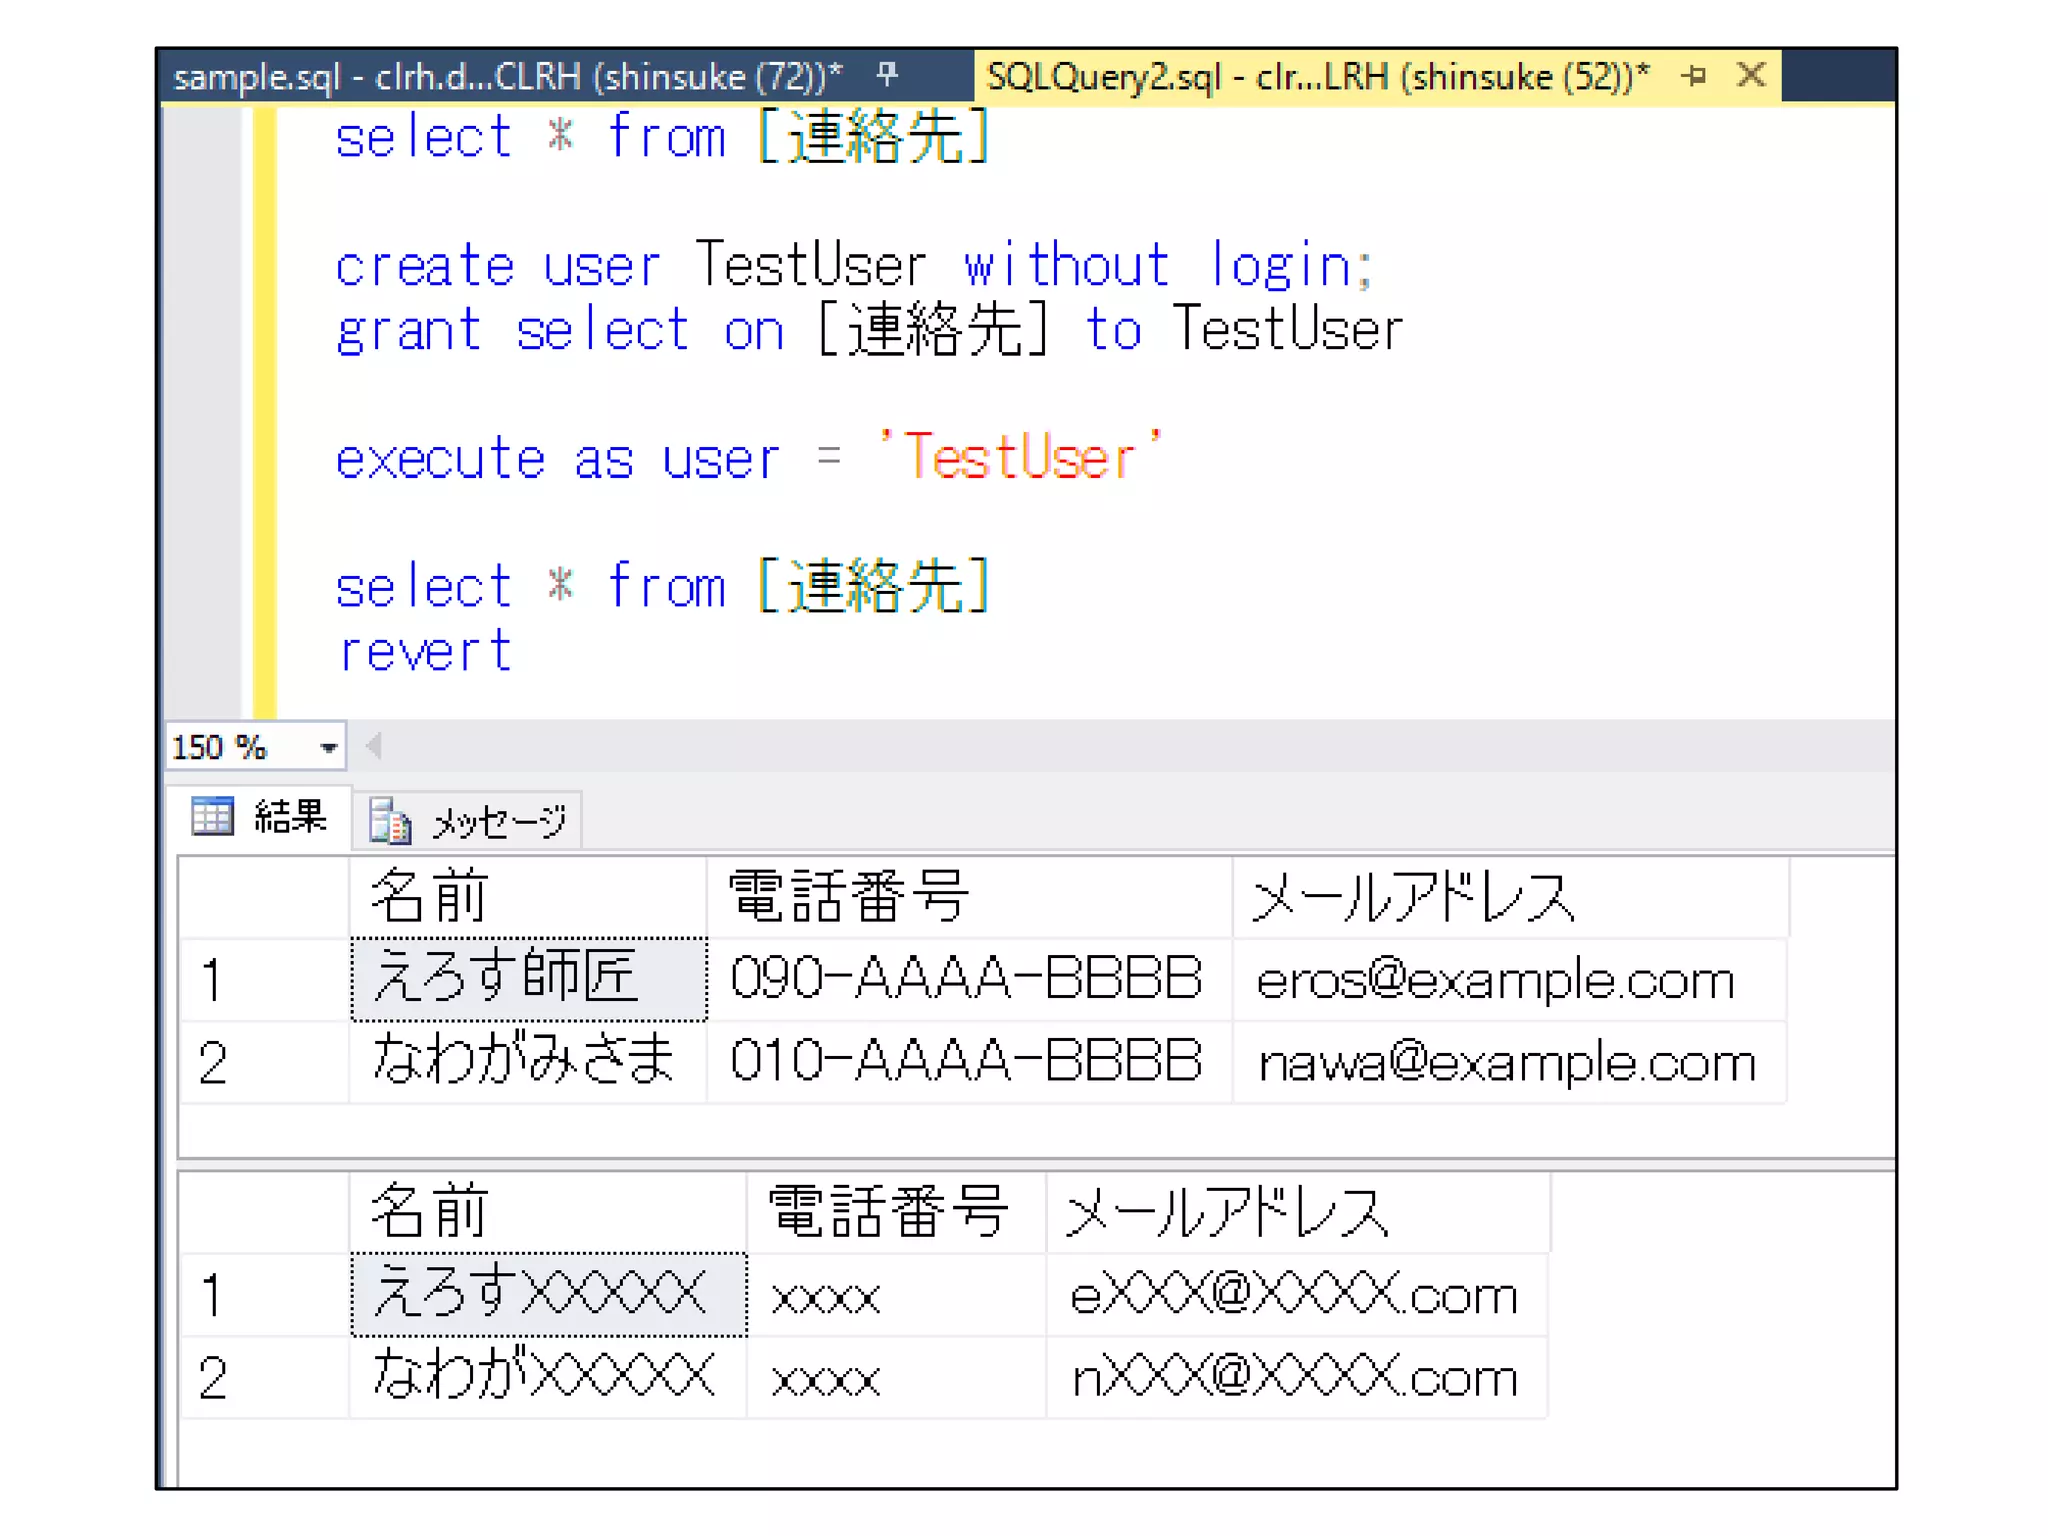Click the revert line in the editor
The image size is (2048, 1536).
coord(424,652)
